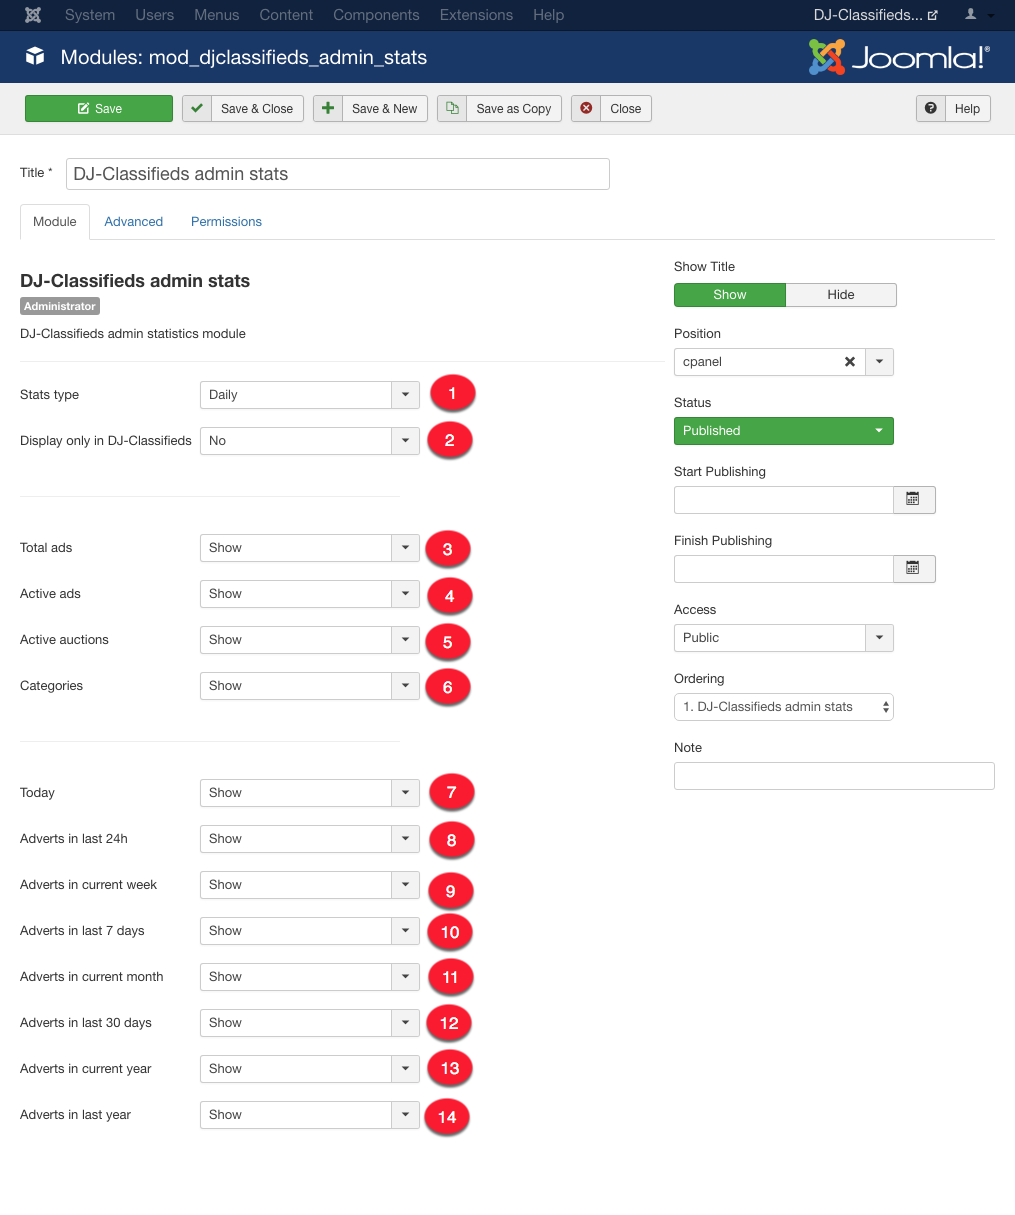Click the Save as Copy button

(499, 108)
